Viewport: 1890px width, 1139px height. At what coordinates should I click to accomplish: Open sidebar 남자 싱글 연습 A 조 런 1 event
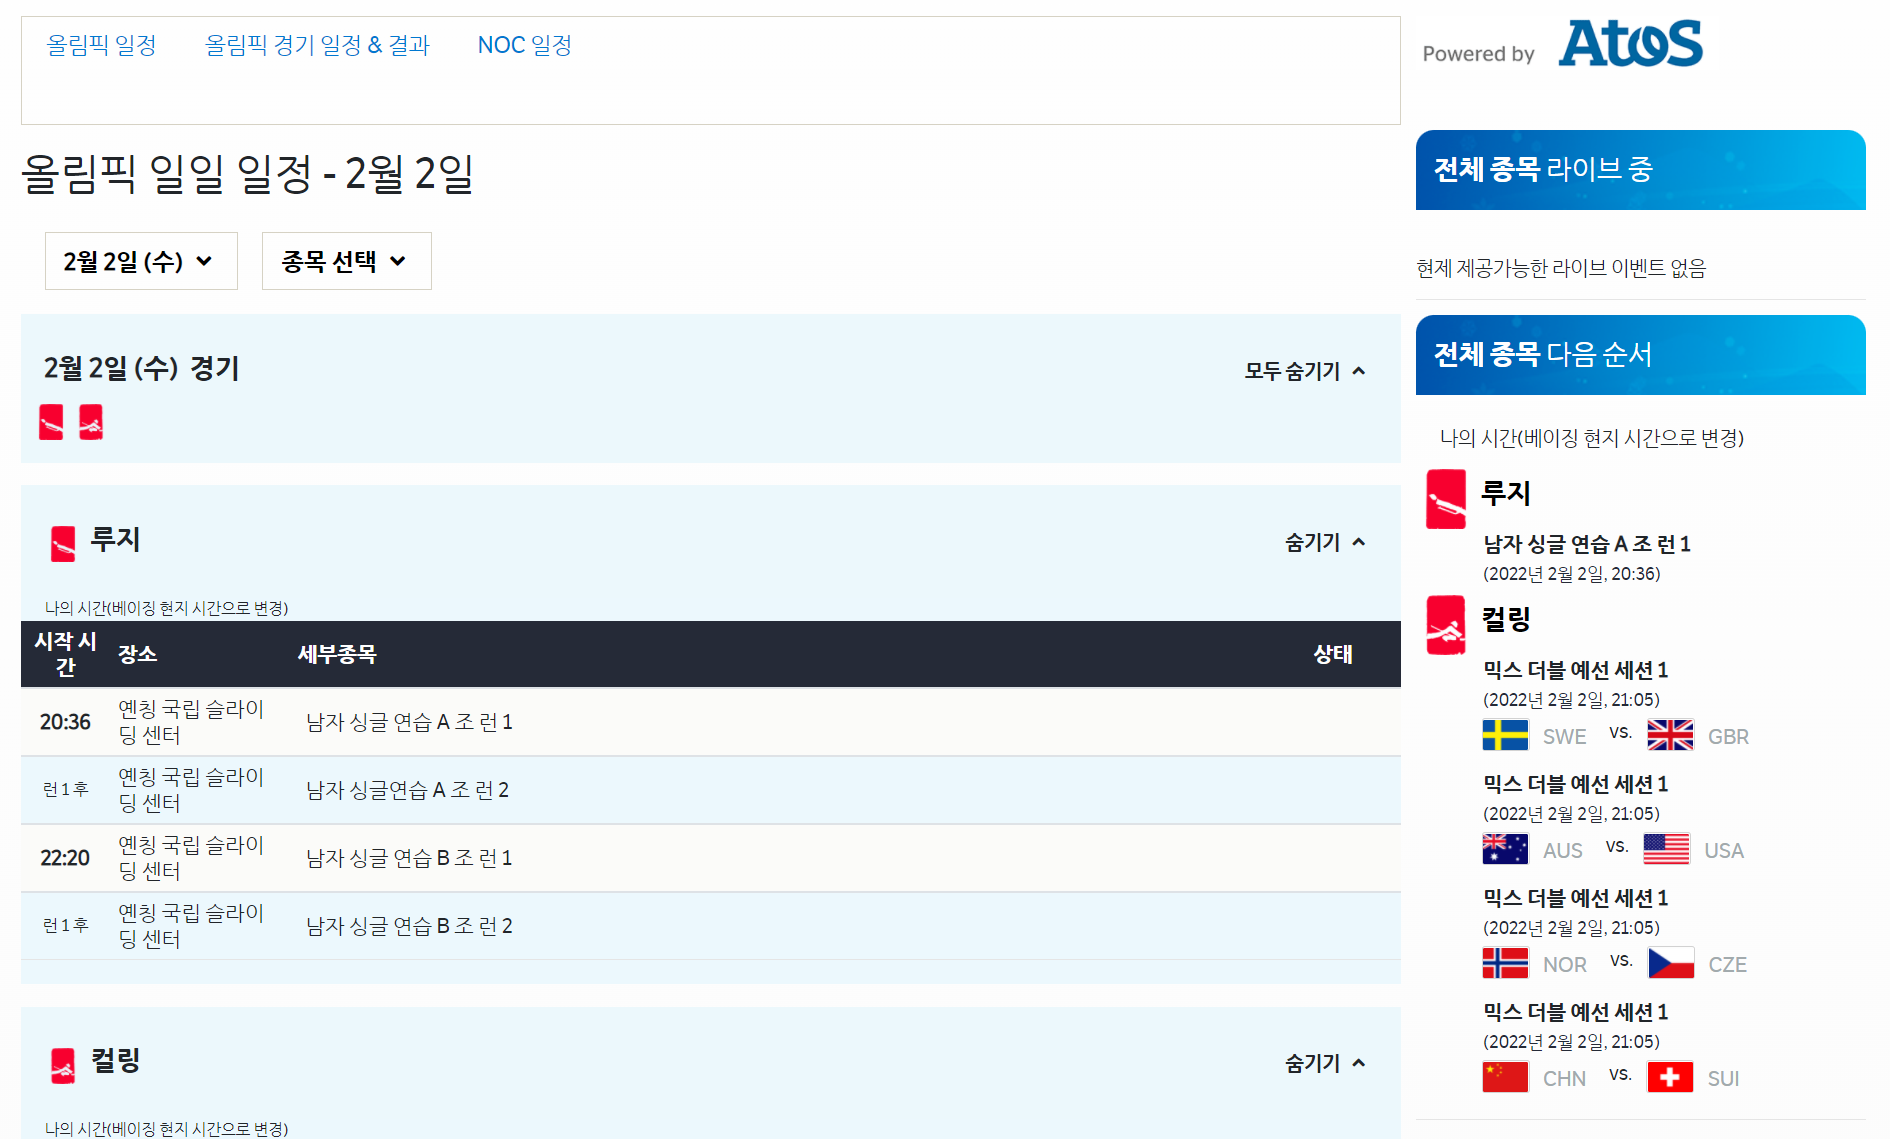(1586, 544)
